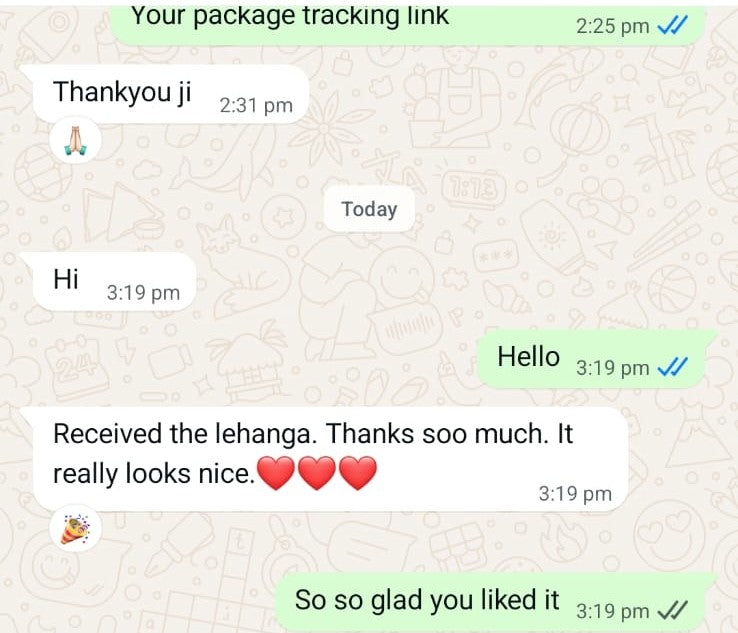Tap the party popper reaction emoji
This screenshot has width=738, height=633.
pyautogui.click(x=75, y=529)
